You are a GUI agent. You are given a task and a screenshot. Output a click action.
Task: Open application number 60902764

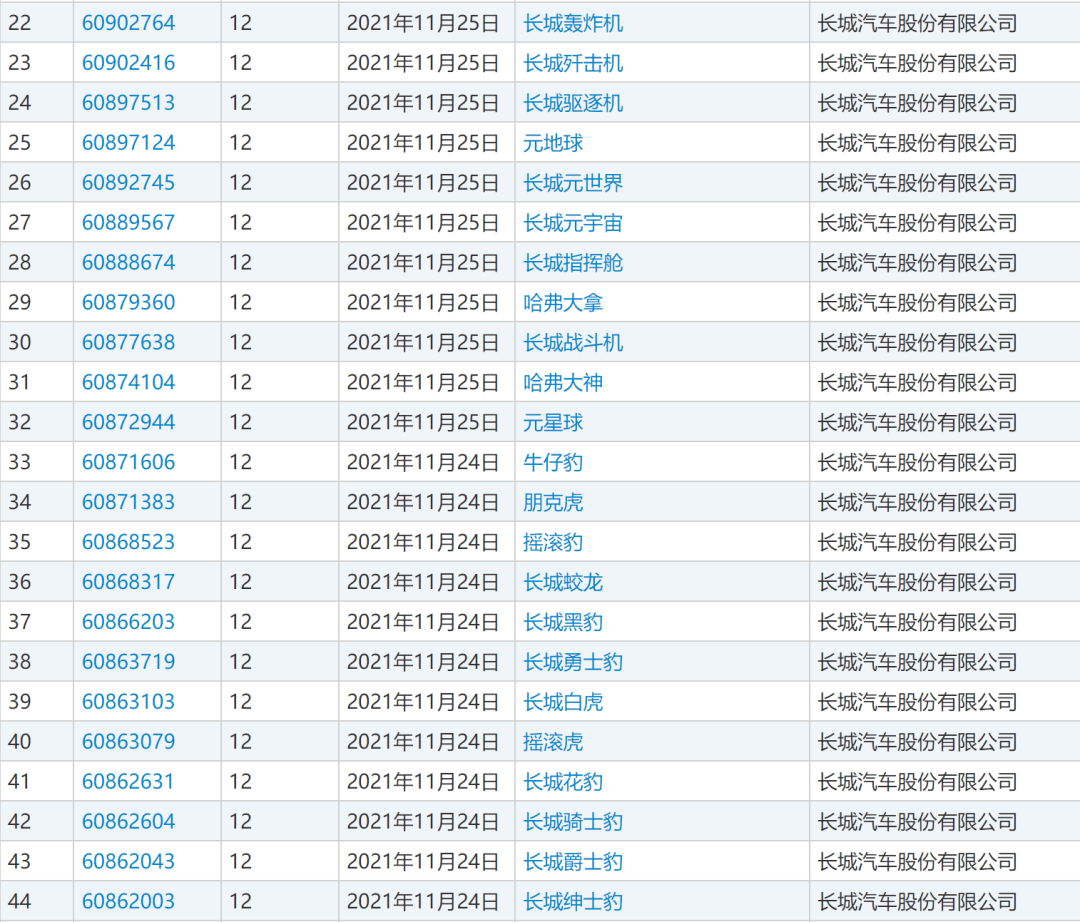pyautogui.click(x=128, y=23)
